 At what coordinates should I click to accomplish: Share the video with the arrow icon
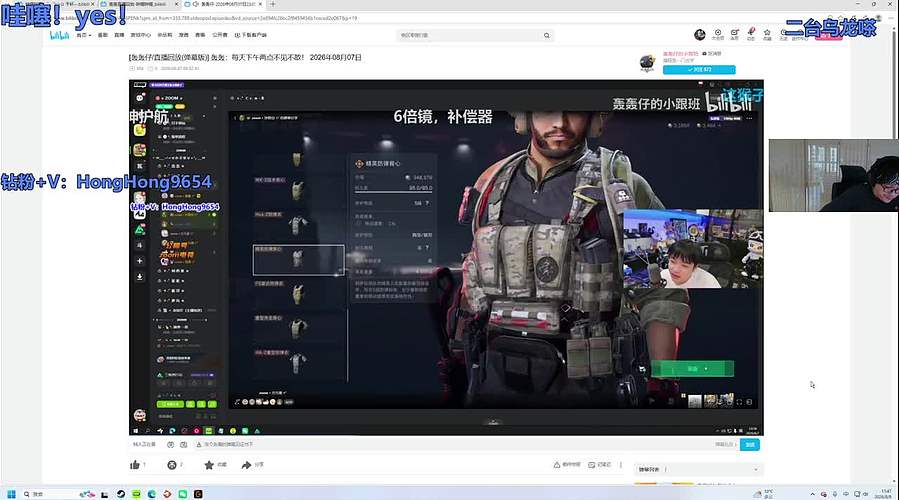tap(247, 465)
